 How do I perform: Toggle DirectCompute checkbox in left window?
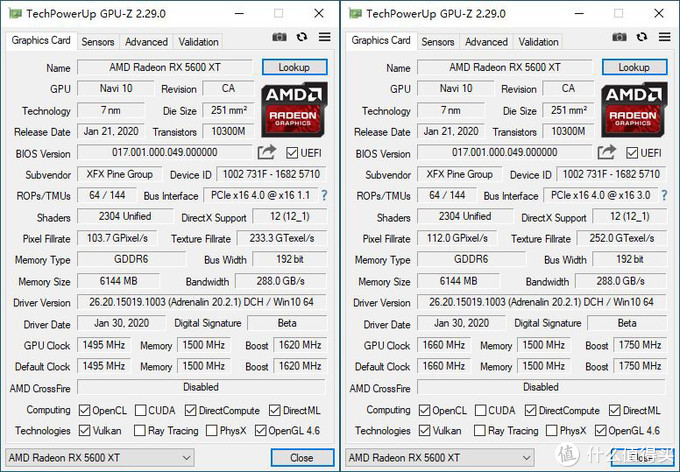(190, 410)
